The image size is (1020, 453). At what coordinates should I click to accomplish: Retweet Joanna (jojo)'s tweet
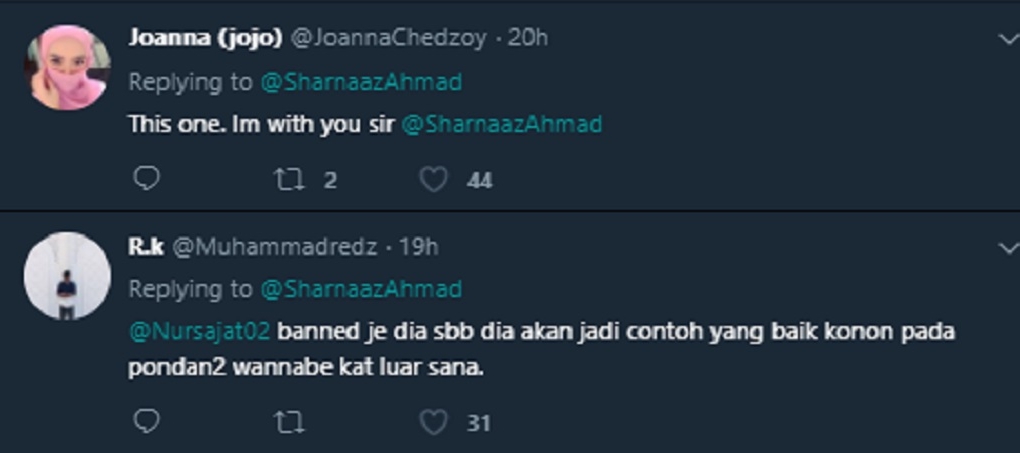[x=289, y=179]
